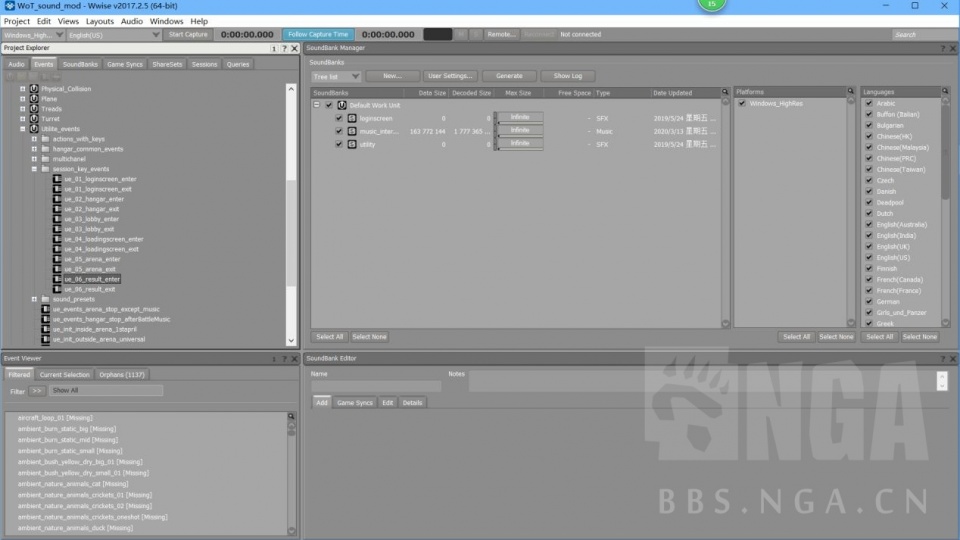
Task: Open the Orphans (1137) tab
Action: [x=122, y=375]
